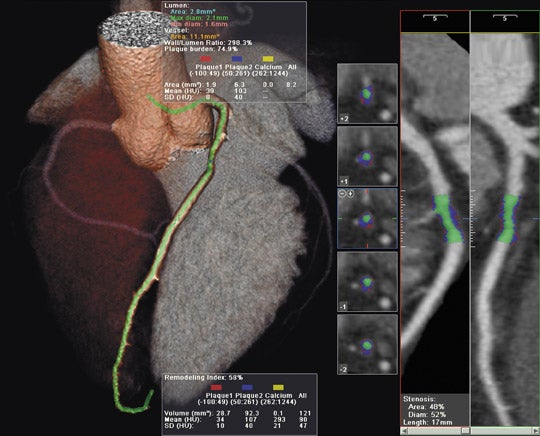The height and width of the screenshot is (436, 540).
Task: Click yellow Calcium swatch in Remodeling Index panel
Action: (x=278, y=387)
